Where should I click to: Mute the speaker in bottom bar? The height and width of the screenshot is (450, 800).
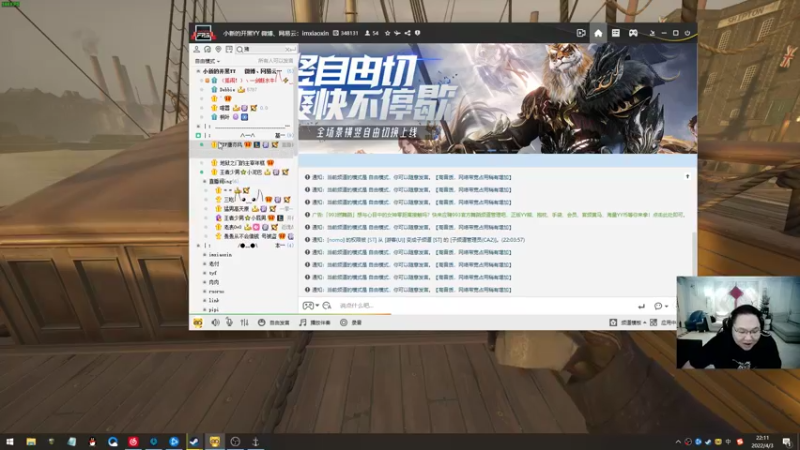pos(216,322)
